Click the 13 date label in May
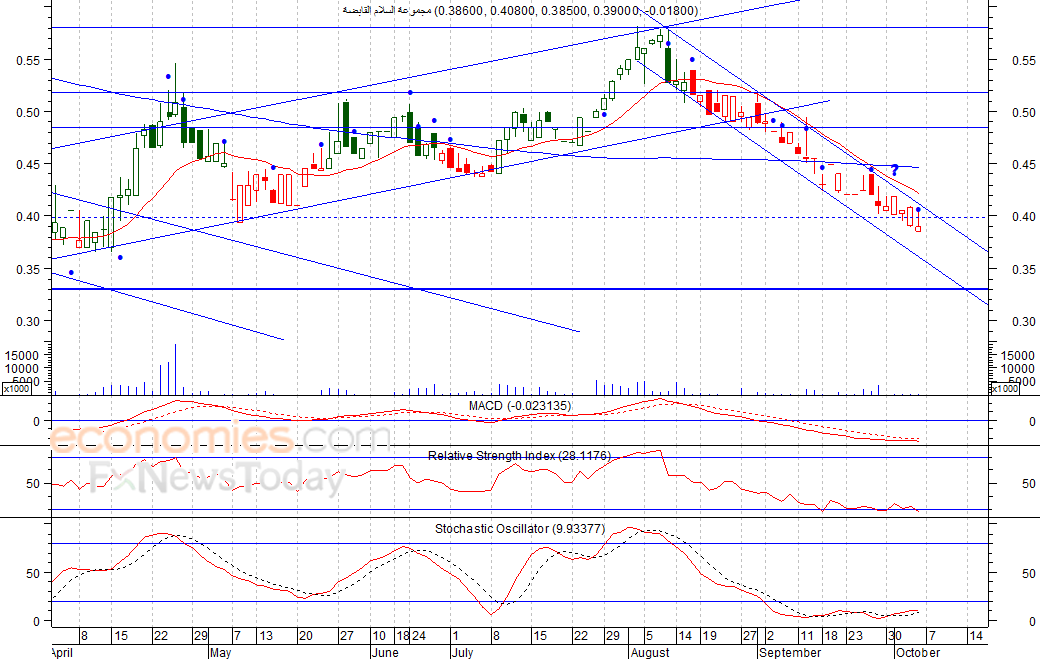Viewport: 1040px width, 659px height. (x=265, y=636)
